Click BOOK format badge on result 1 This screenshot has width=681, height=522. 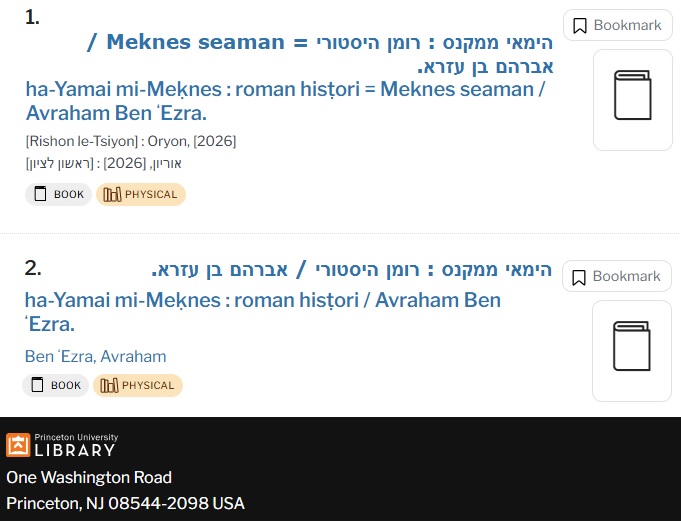click(x=59, y=194)
